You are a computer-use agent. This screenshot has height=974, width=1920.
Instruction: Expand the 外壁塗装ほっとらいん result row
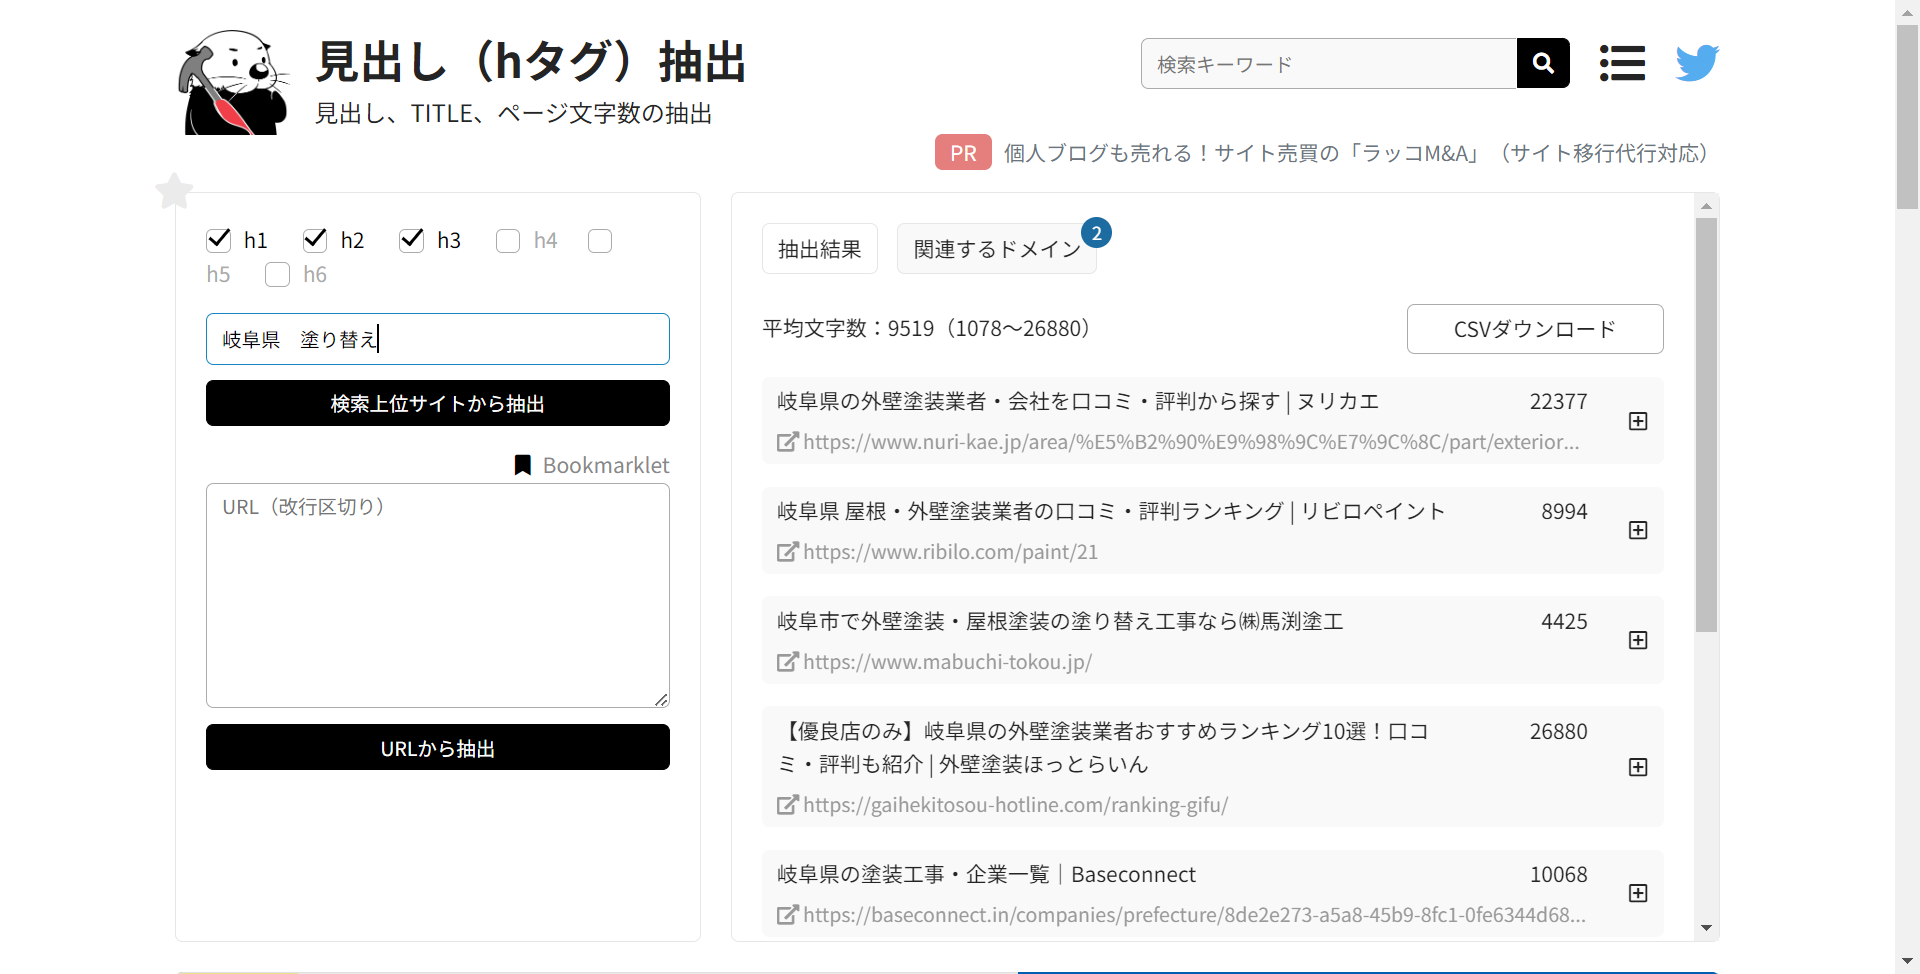(x=1638, y=767)
